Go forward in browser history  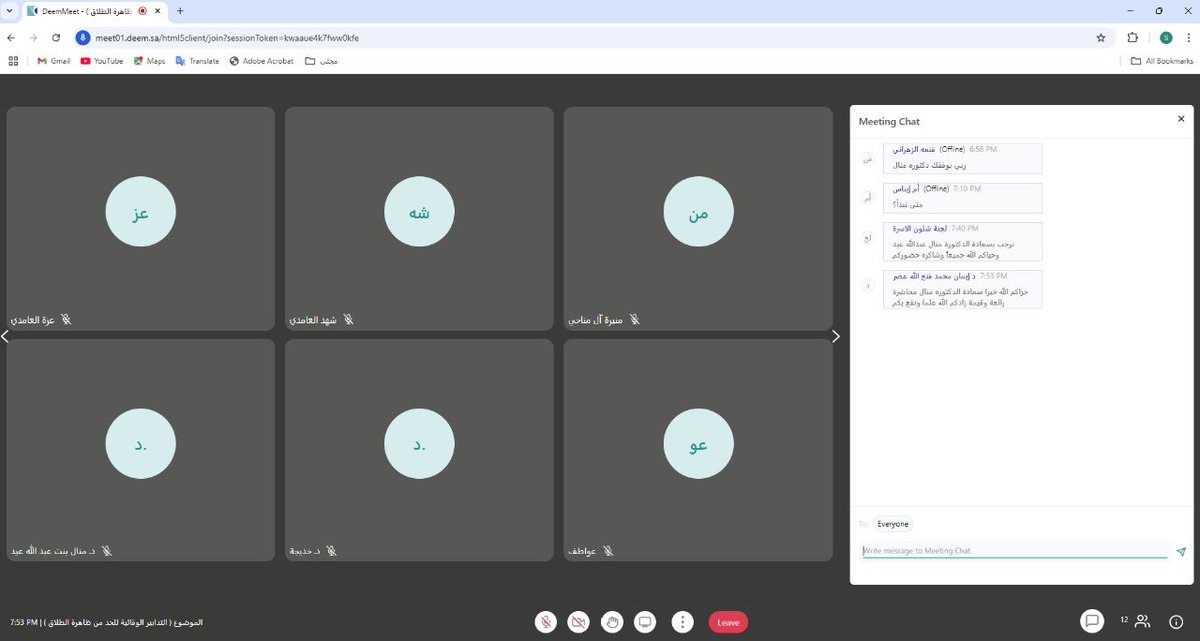(x=33, y=37)
